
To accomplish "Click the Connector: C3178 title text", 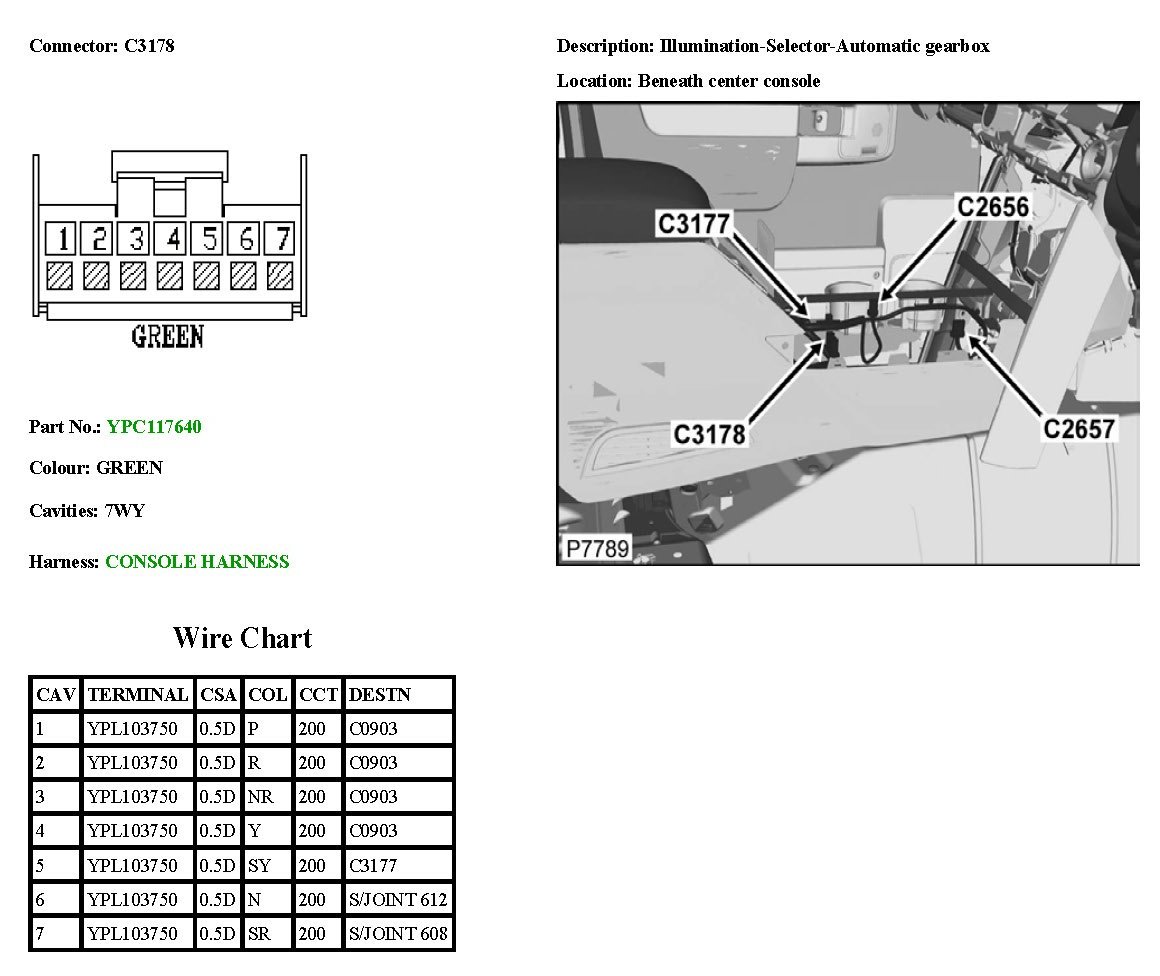I will [102, 46].
